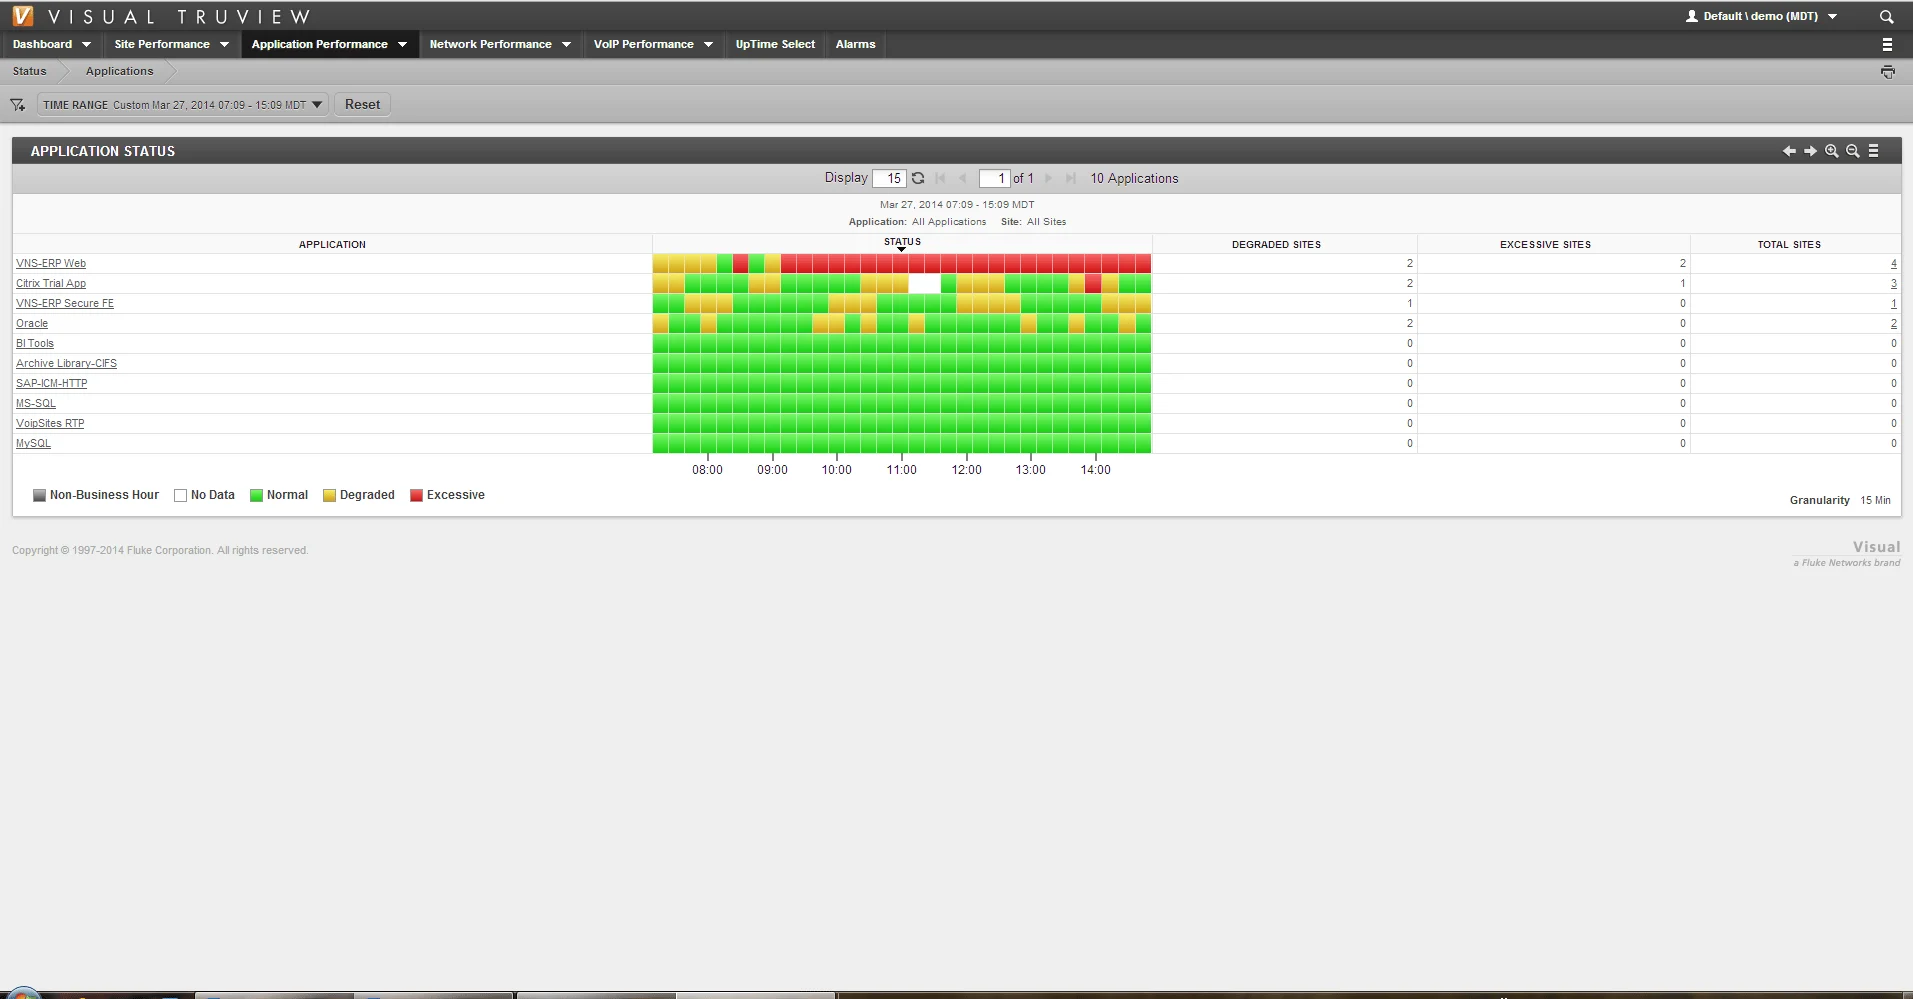
Task: Open the Time Range custom dropdown
Action: (x=183, y=105)
